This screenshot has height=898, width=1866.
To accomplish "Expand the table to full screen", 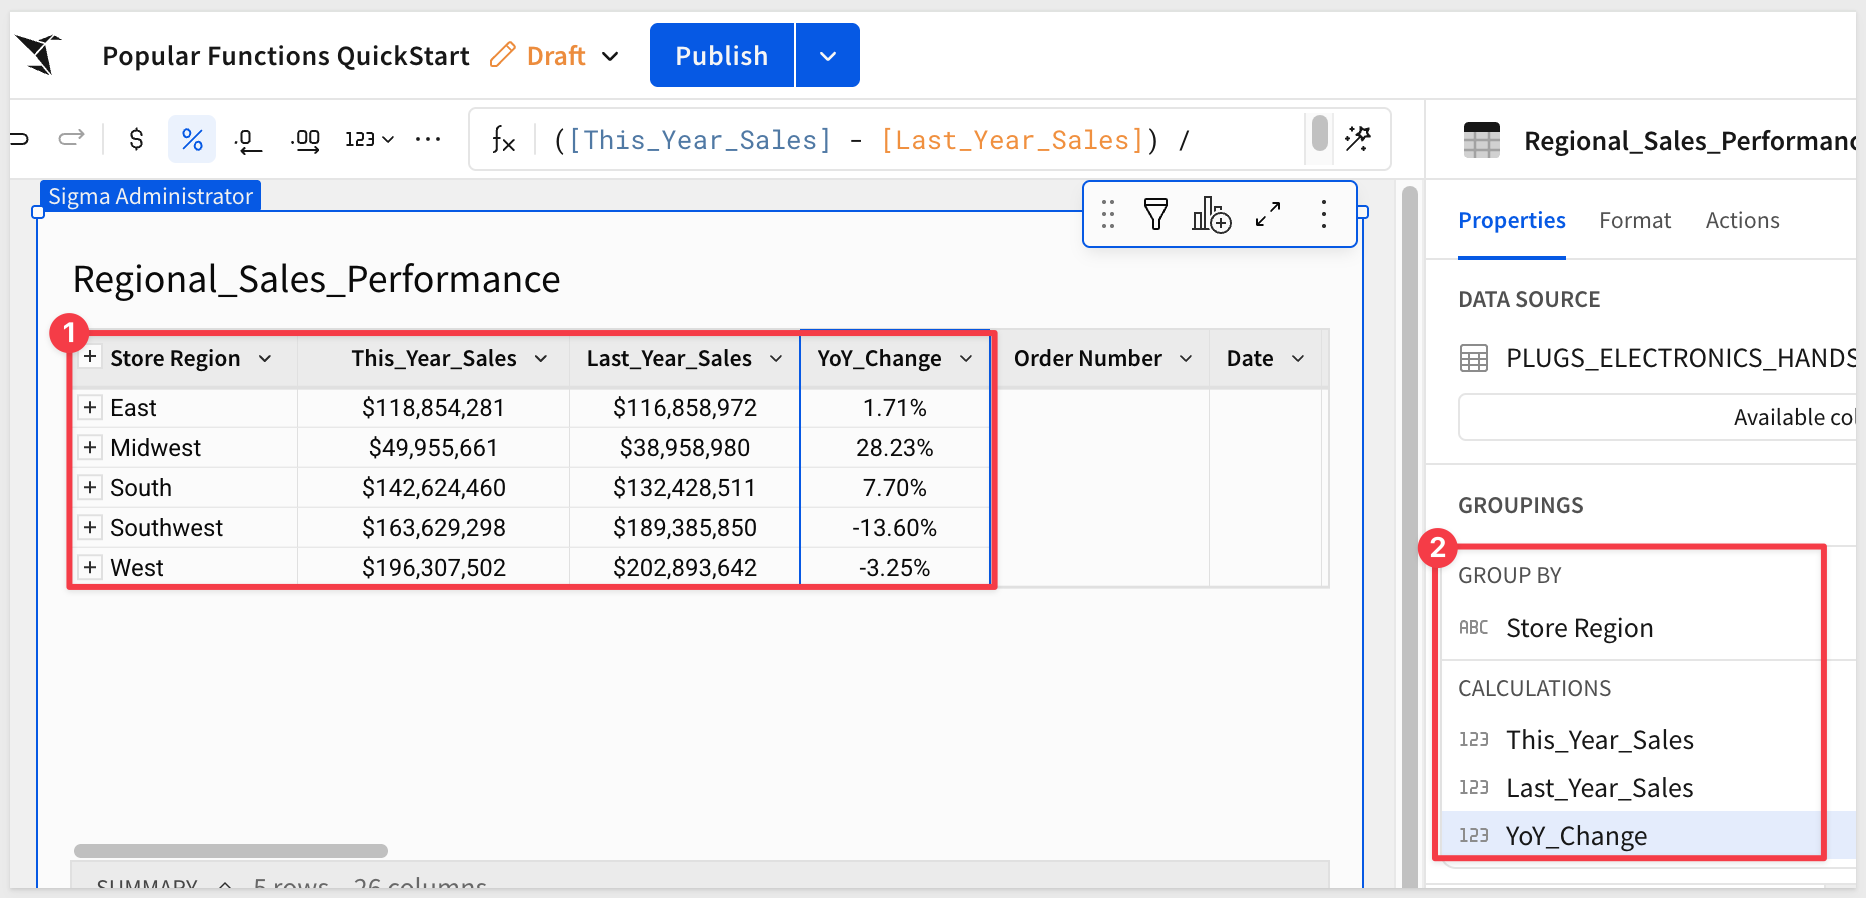I will [1268, 214].
